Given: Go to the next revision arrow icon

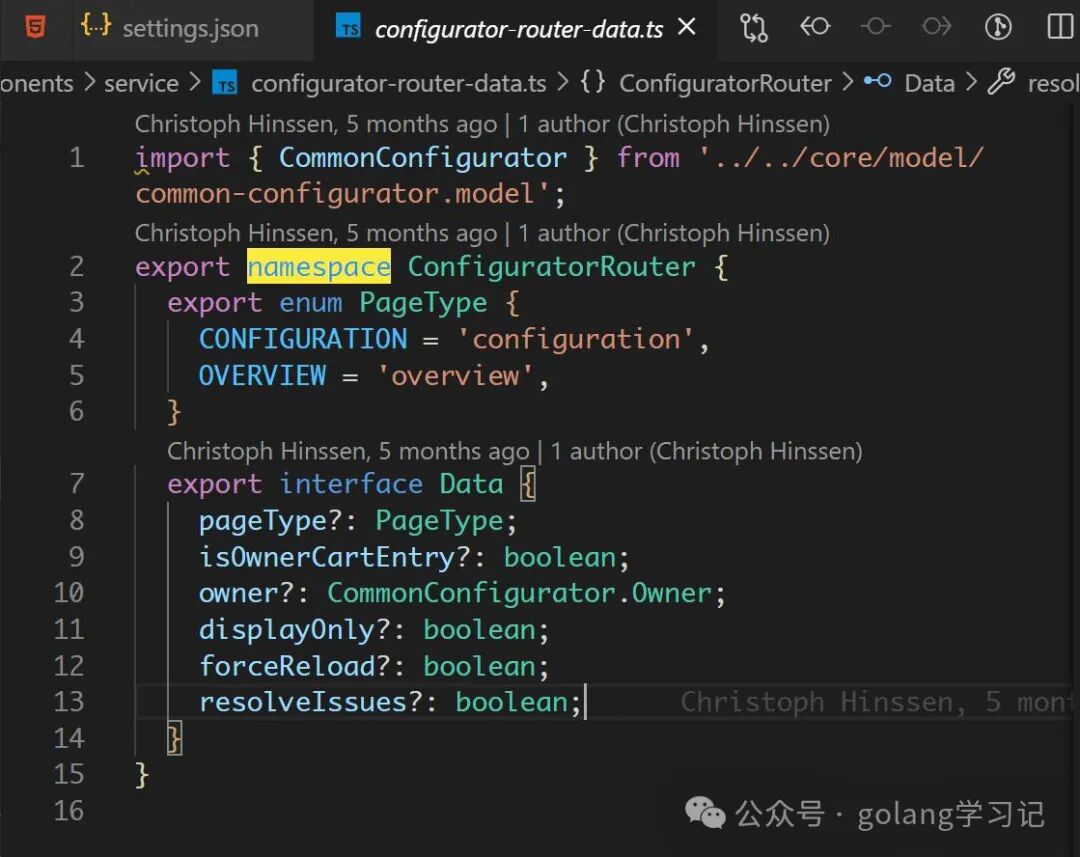Looking at the screenshot, I should tap(936, 27).
